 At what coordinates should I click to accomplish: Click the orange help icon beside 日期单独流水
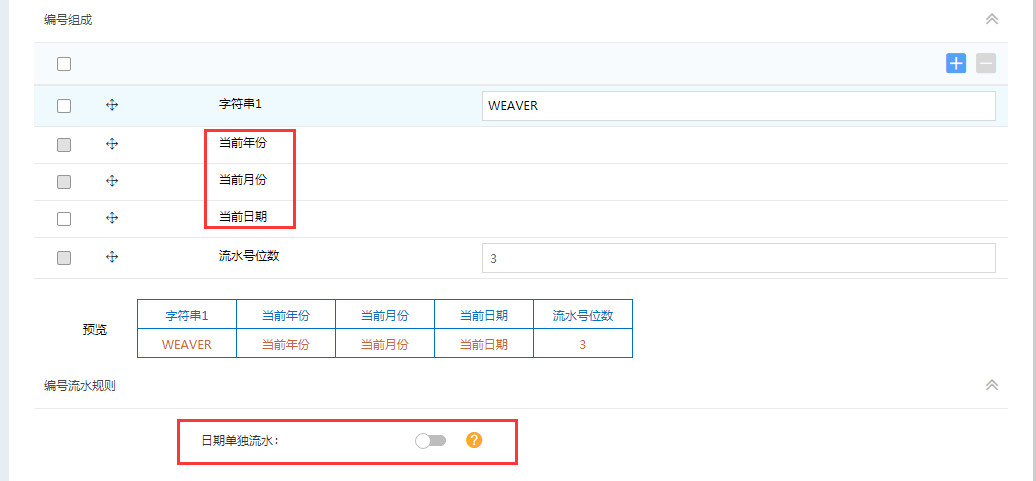(x=474, y=440)
